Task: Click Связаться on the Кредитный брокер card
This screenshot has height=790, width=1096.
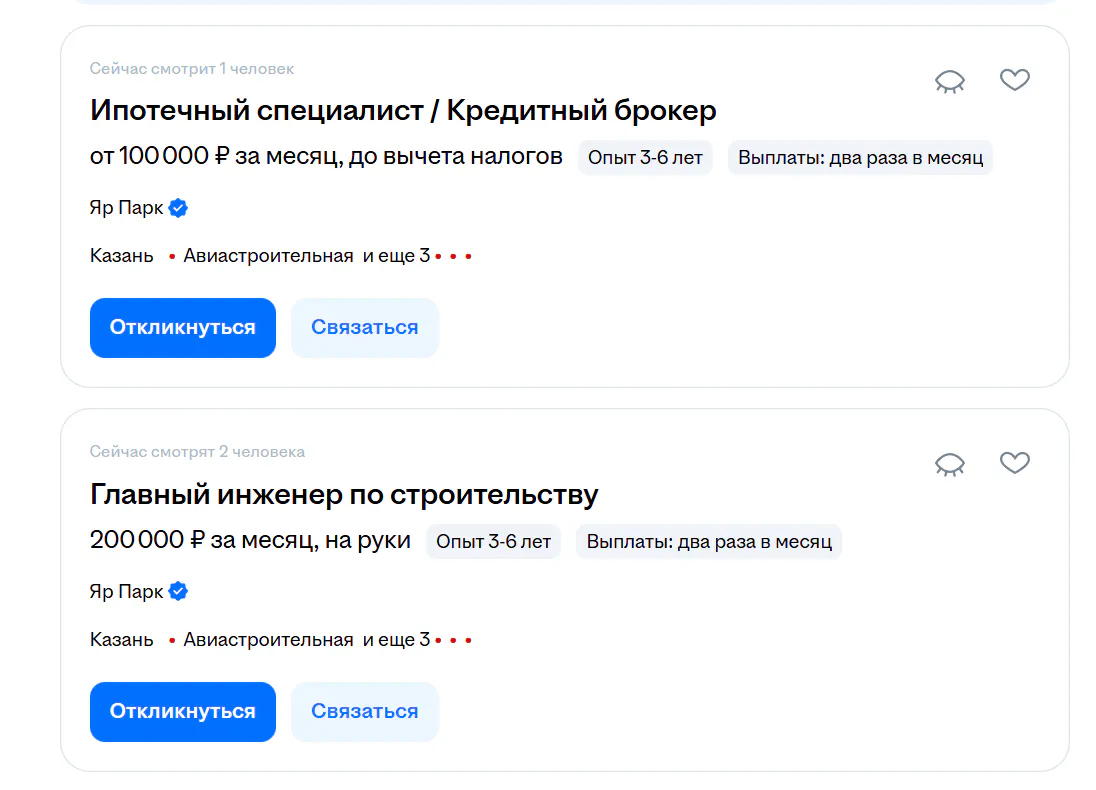Action: (364, 328)
